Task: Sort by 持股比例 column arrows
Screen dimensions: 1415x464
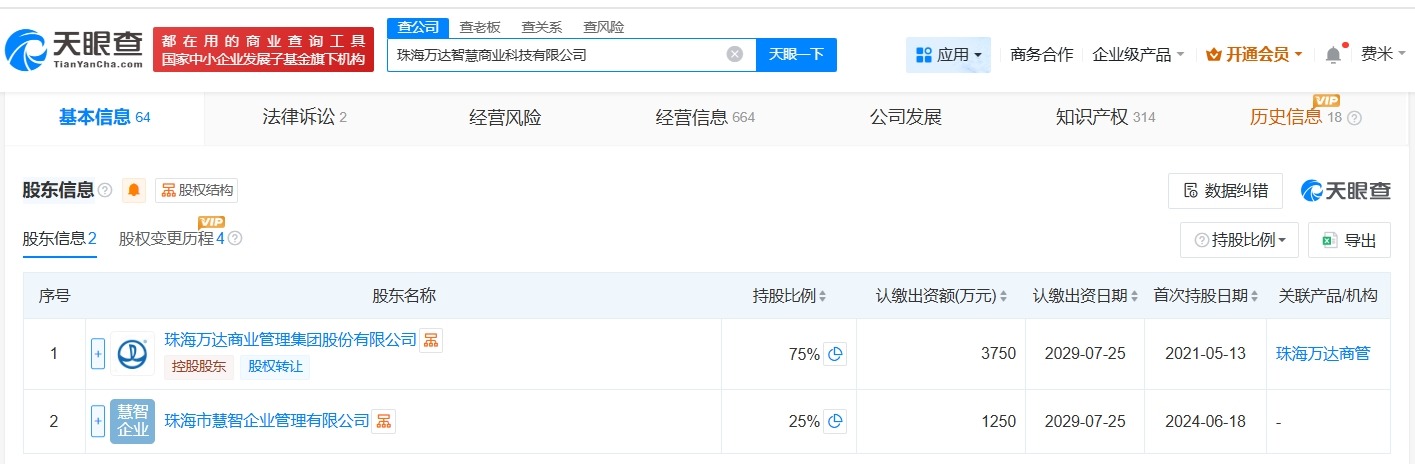Action: pos(823,296)
